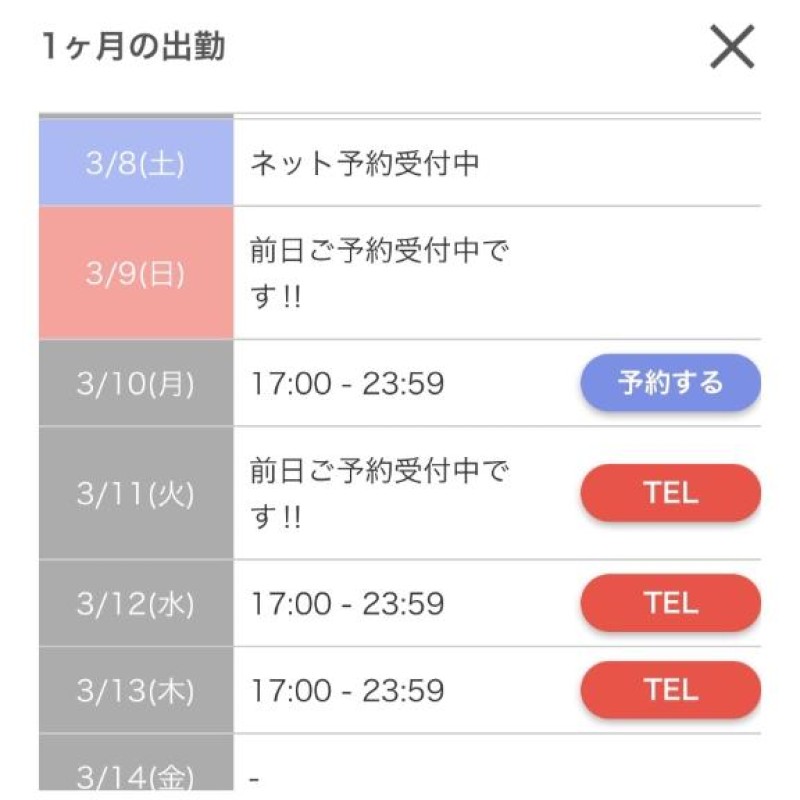
Task: Click 17:00 - 23:59 time on 3/10
Action: point(347,383)
